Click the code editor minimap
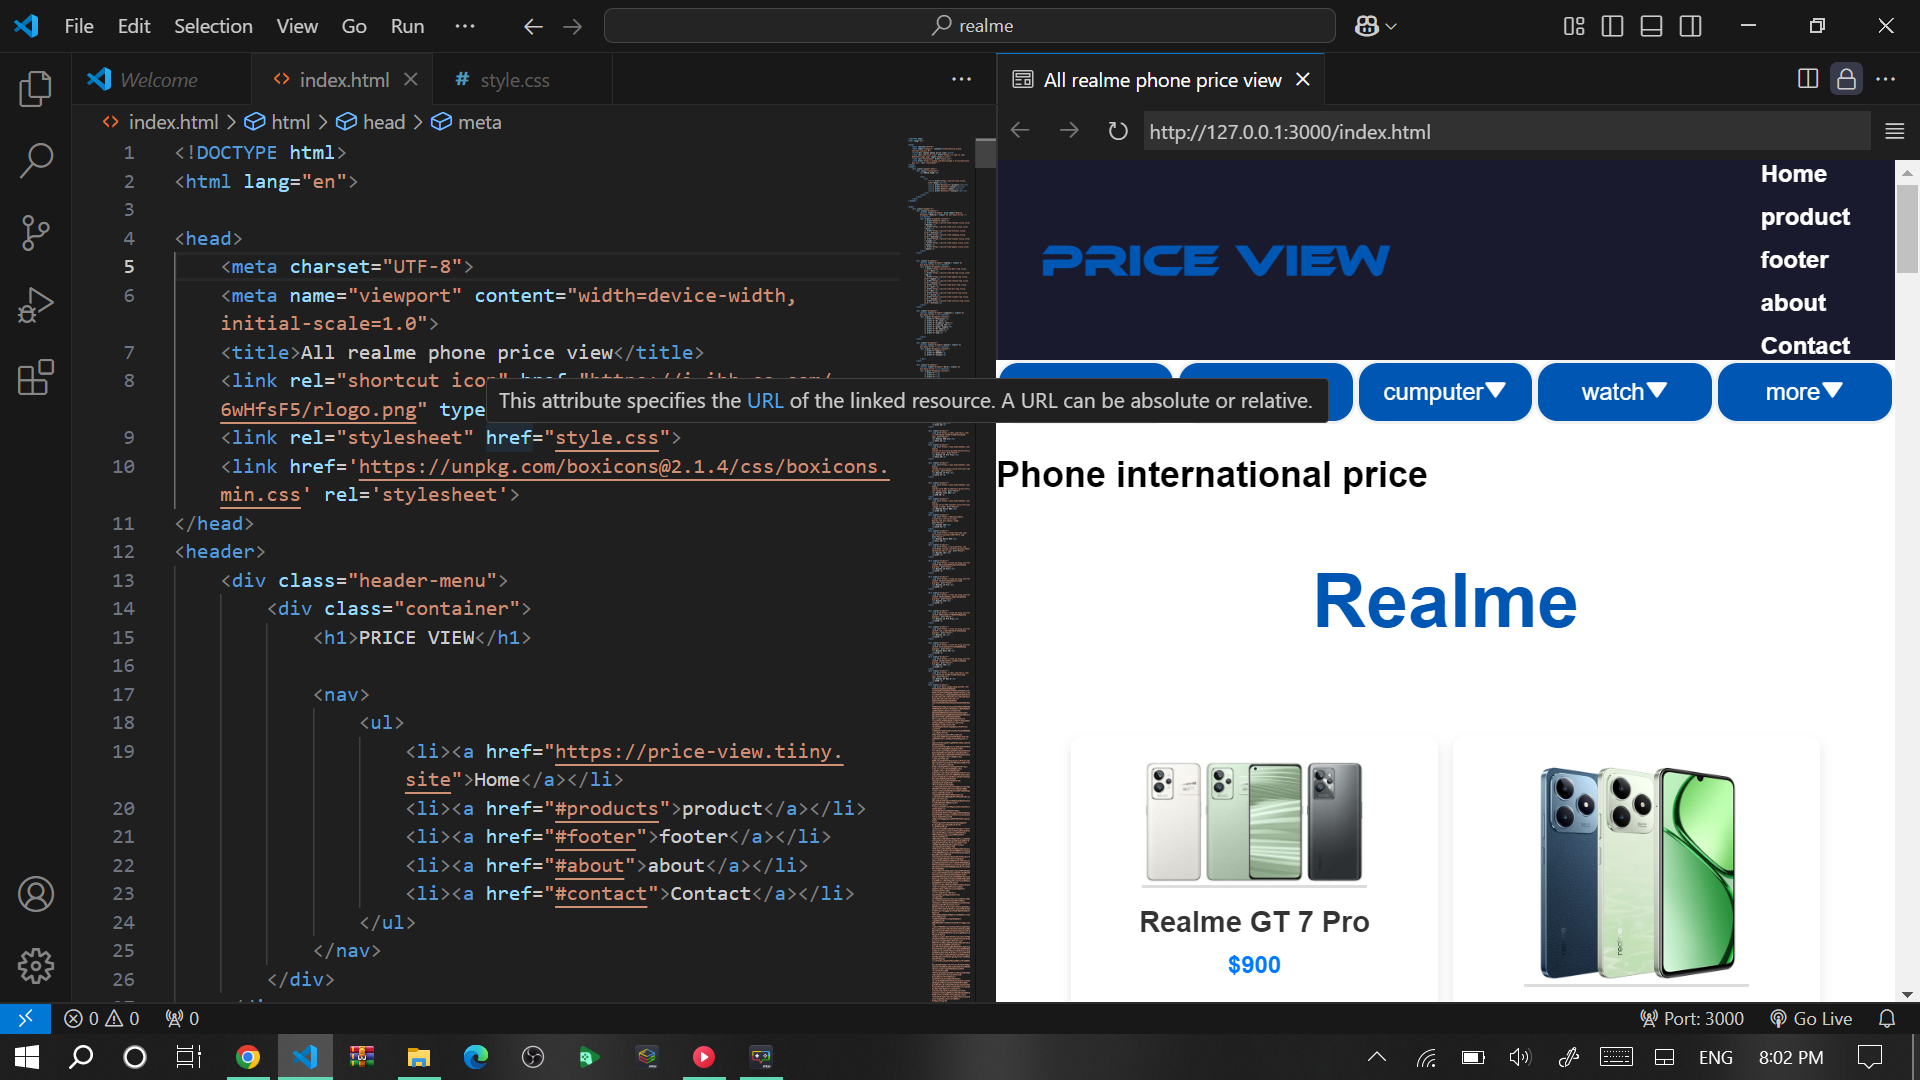1920x1080 pixels. (x=940, y=568)
